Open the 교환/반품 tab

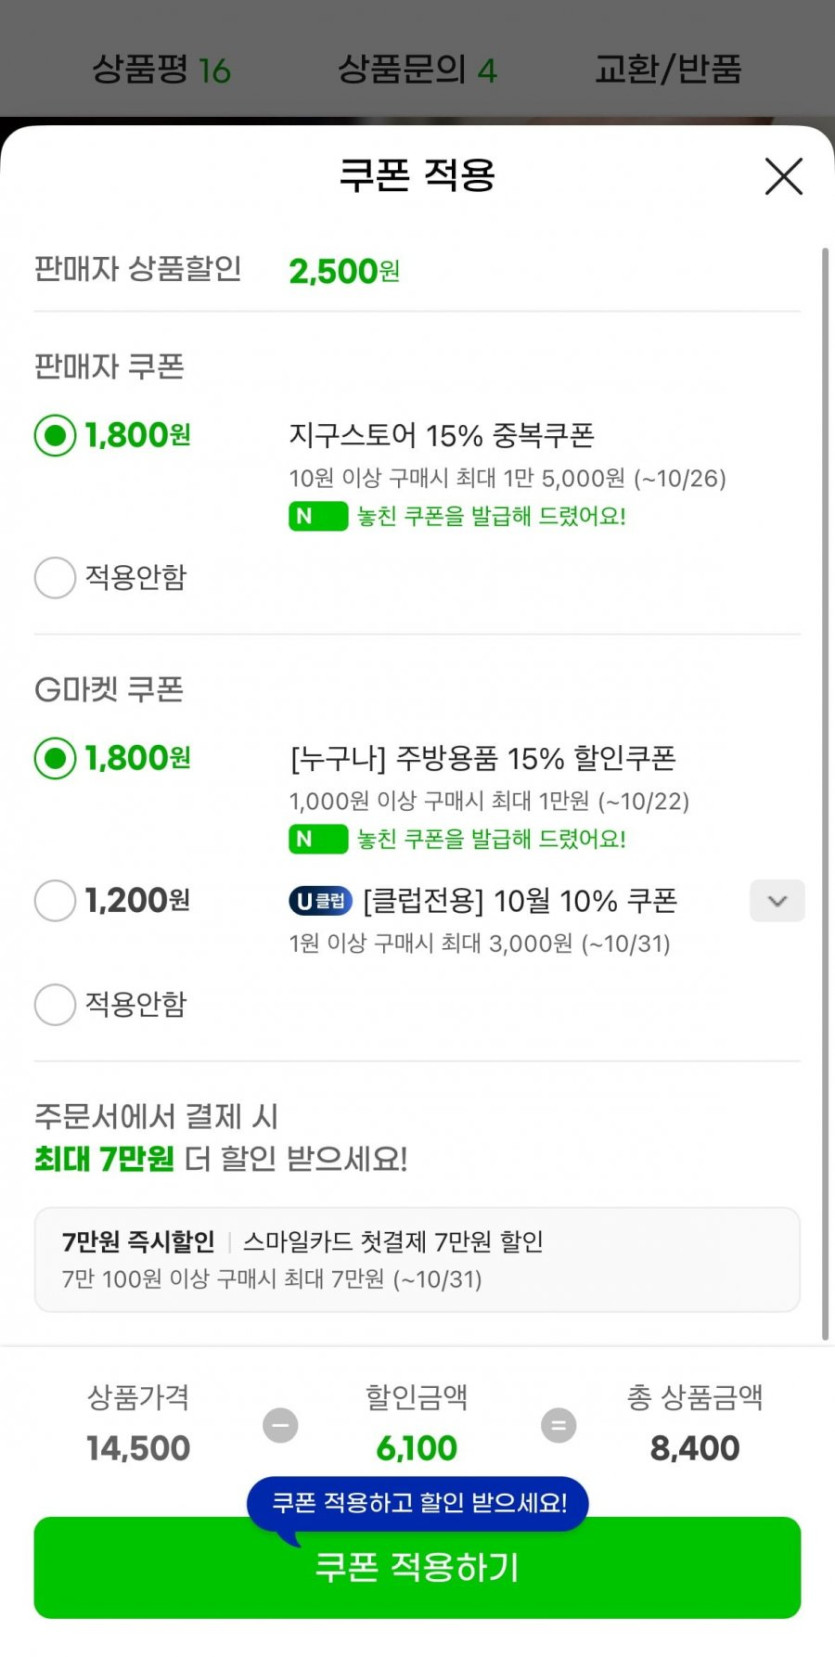(668, 69)
